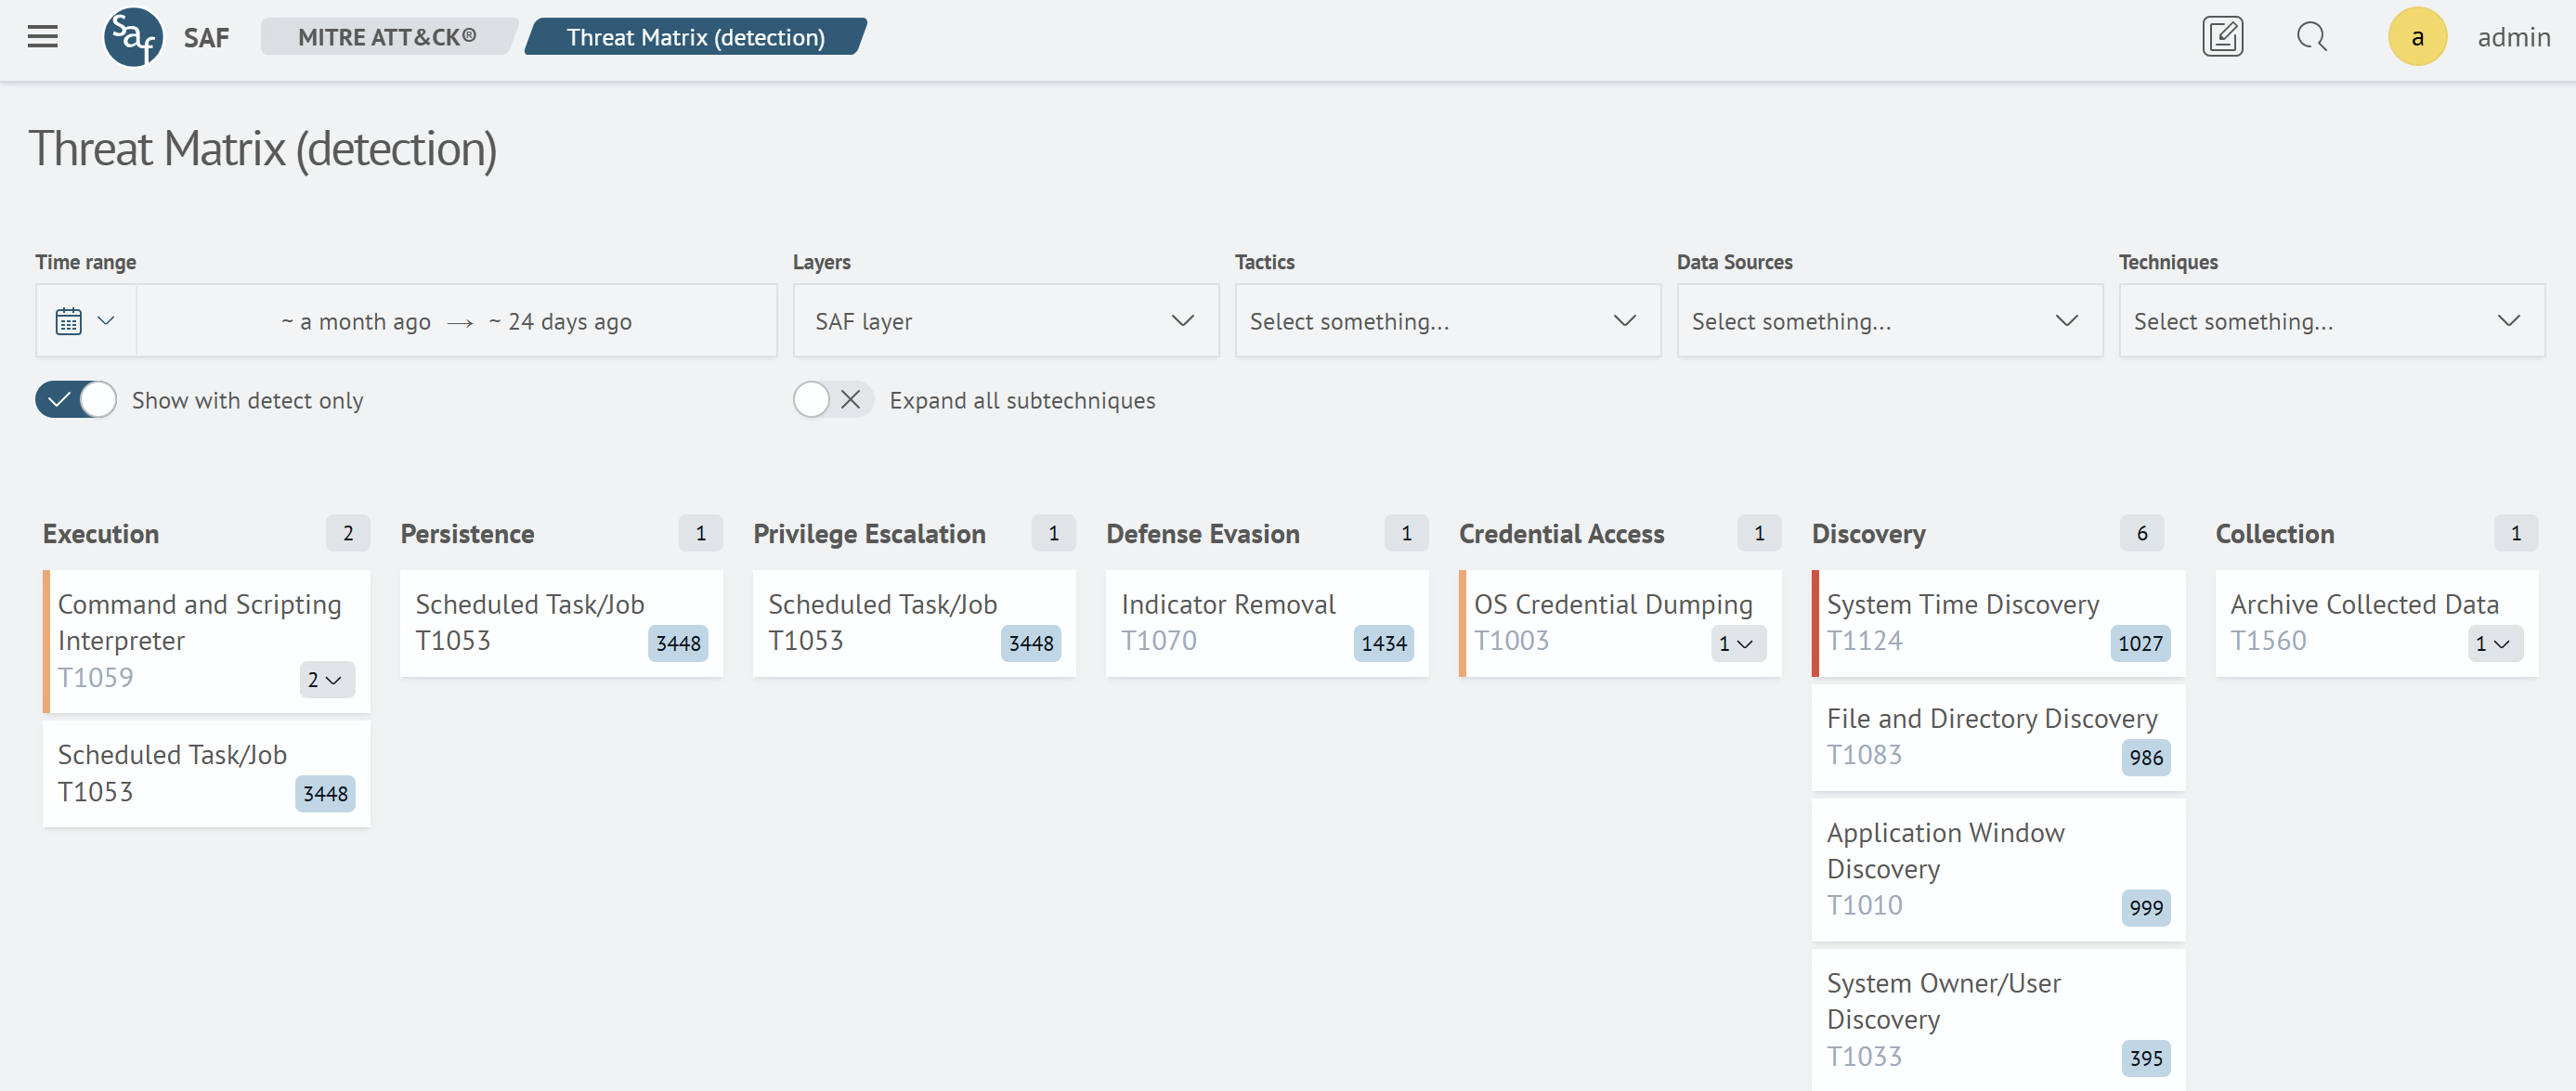Image resolution: width=2576 pixels, height=1091 pixels.
Task: Click the edit icon in the top toolbar
Action: pyautogui.click(x=2222, y=36)
